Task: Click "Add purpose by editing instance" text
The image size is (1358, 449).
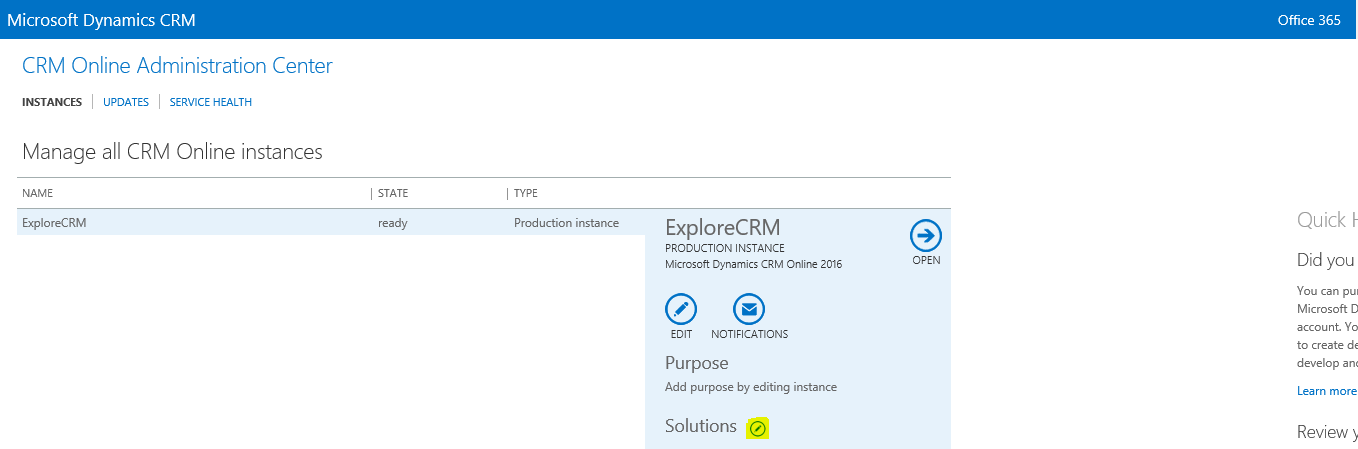Action: pyautogui.click(x=750, y=387)
